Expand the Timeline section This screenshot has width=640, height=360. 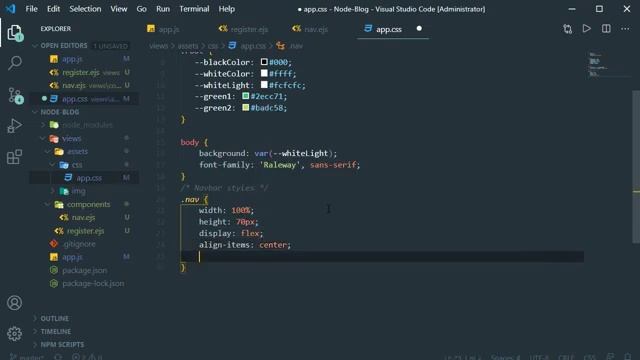tap(56, 331)
